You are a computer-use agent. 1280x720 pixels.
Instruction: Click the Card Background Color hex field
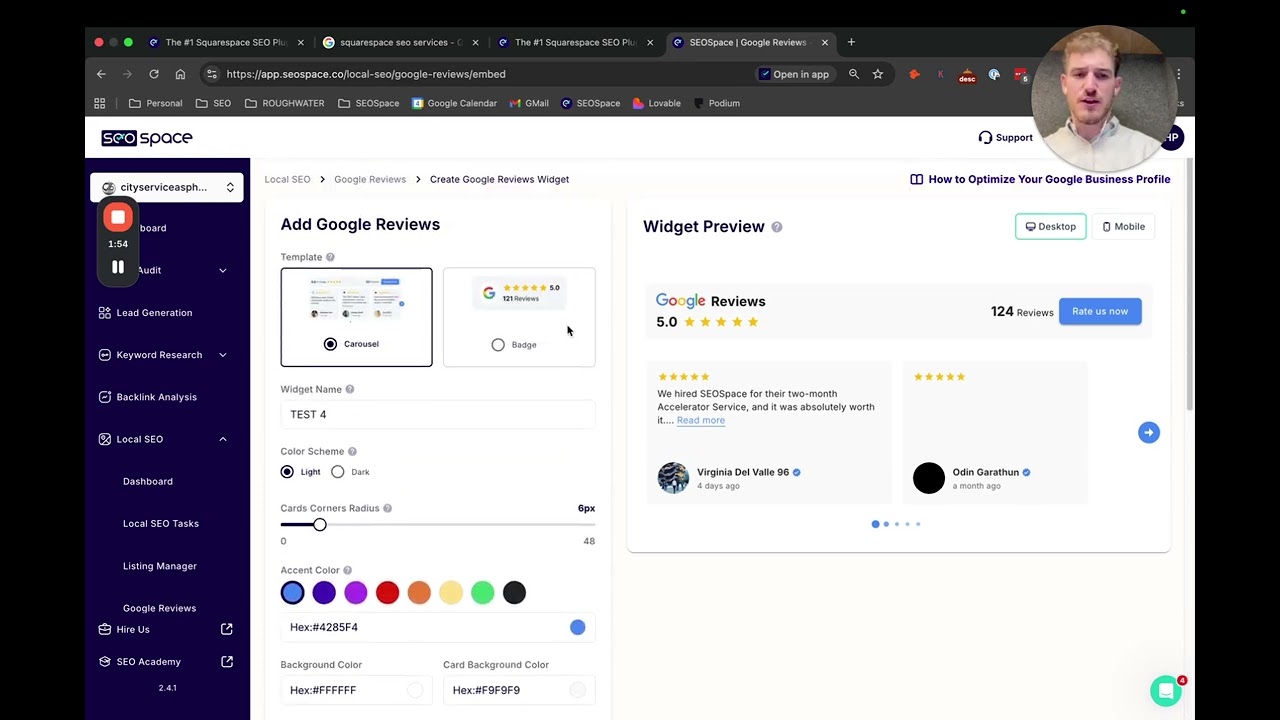pos(519,690)
